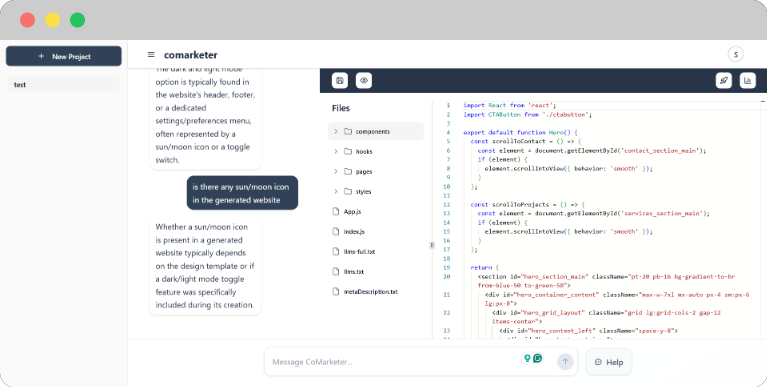Select the styles folder
This screenshot has height=387, width=767.
[376, 191]
